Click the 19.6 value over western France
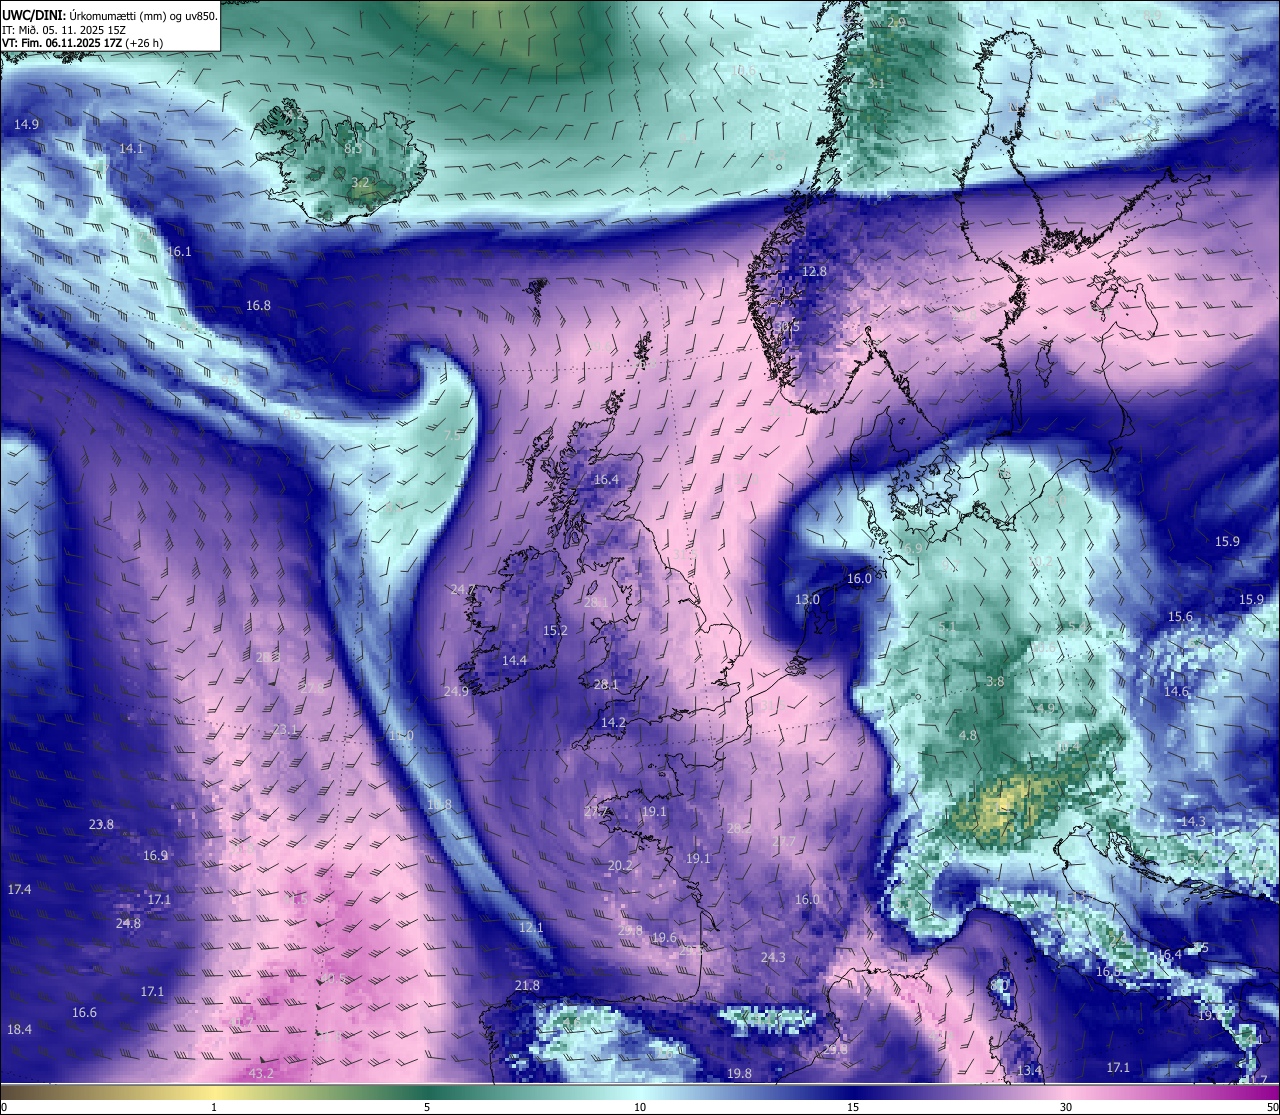 pos(664,937)
